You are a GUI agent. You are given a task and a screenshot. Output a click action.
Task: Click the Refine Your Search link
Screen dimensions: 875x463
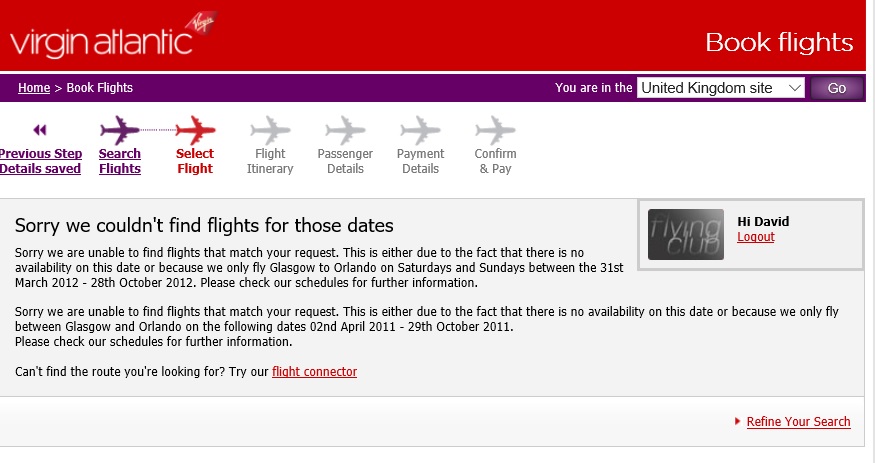[799, 422]
